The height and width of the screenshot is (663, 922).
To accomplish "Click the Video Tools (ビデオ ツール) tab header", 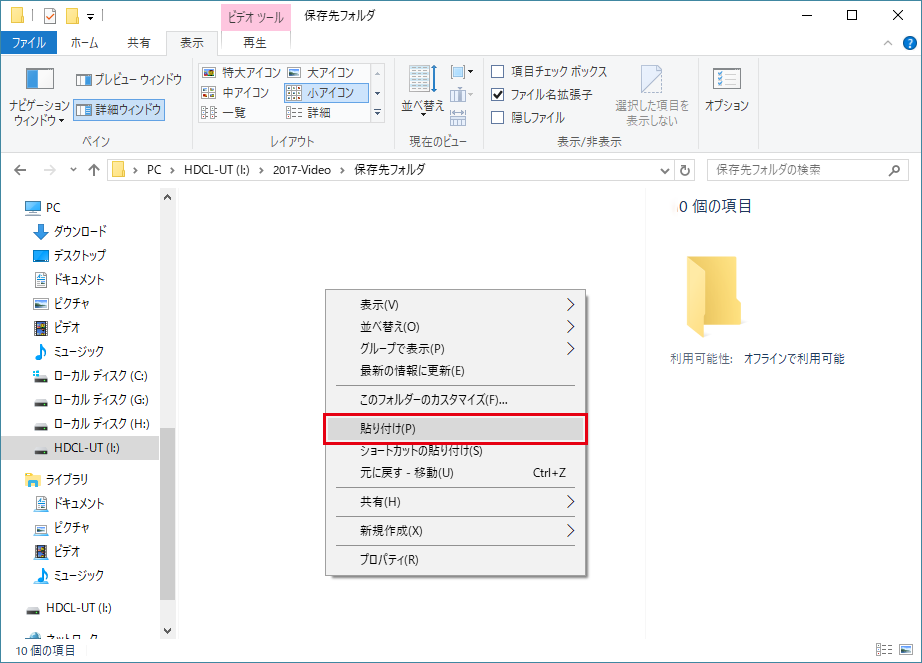I will 255,18.
